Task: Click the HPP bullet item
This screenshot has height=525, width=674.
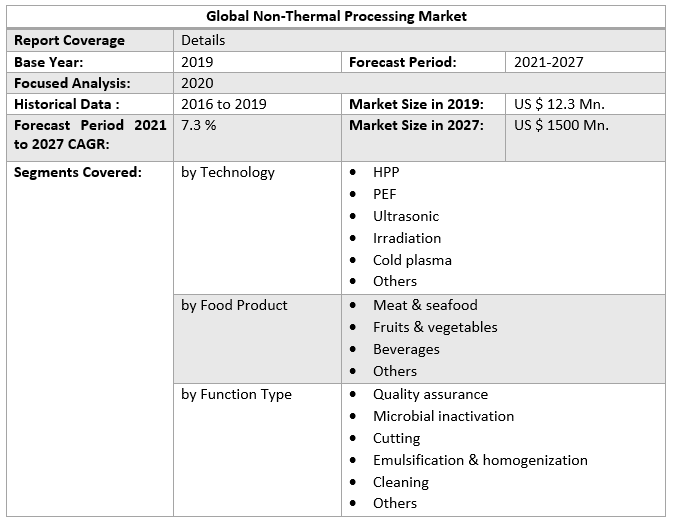Action: (386, 172)
